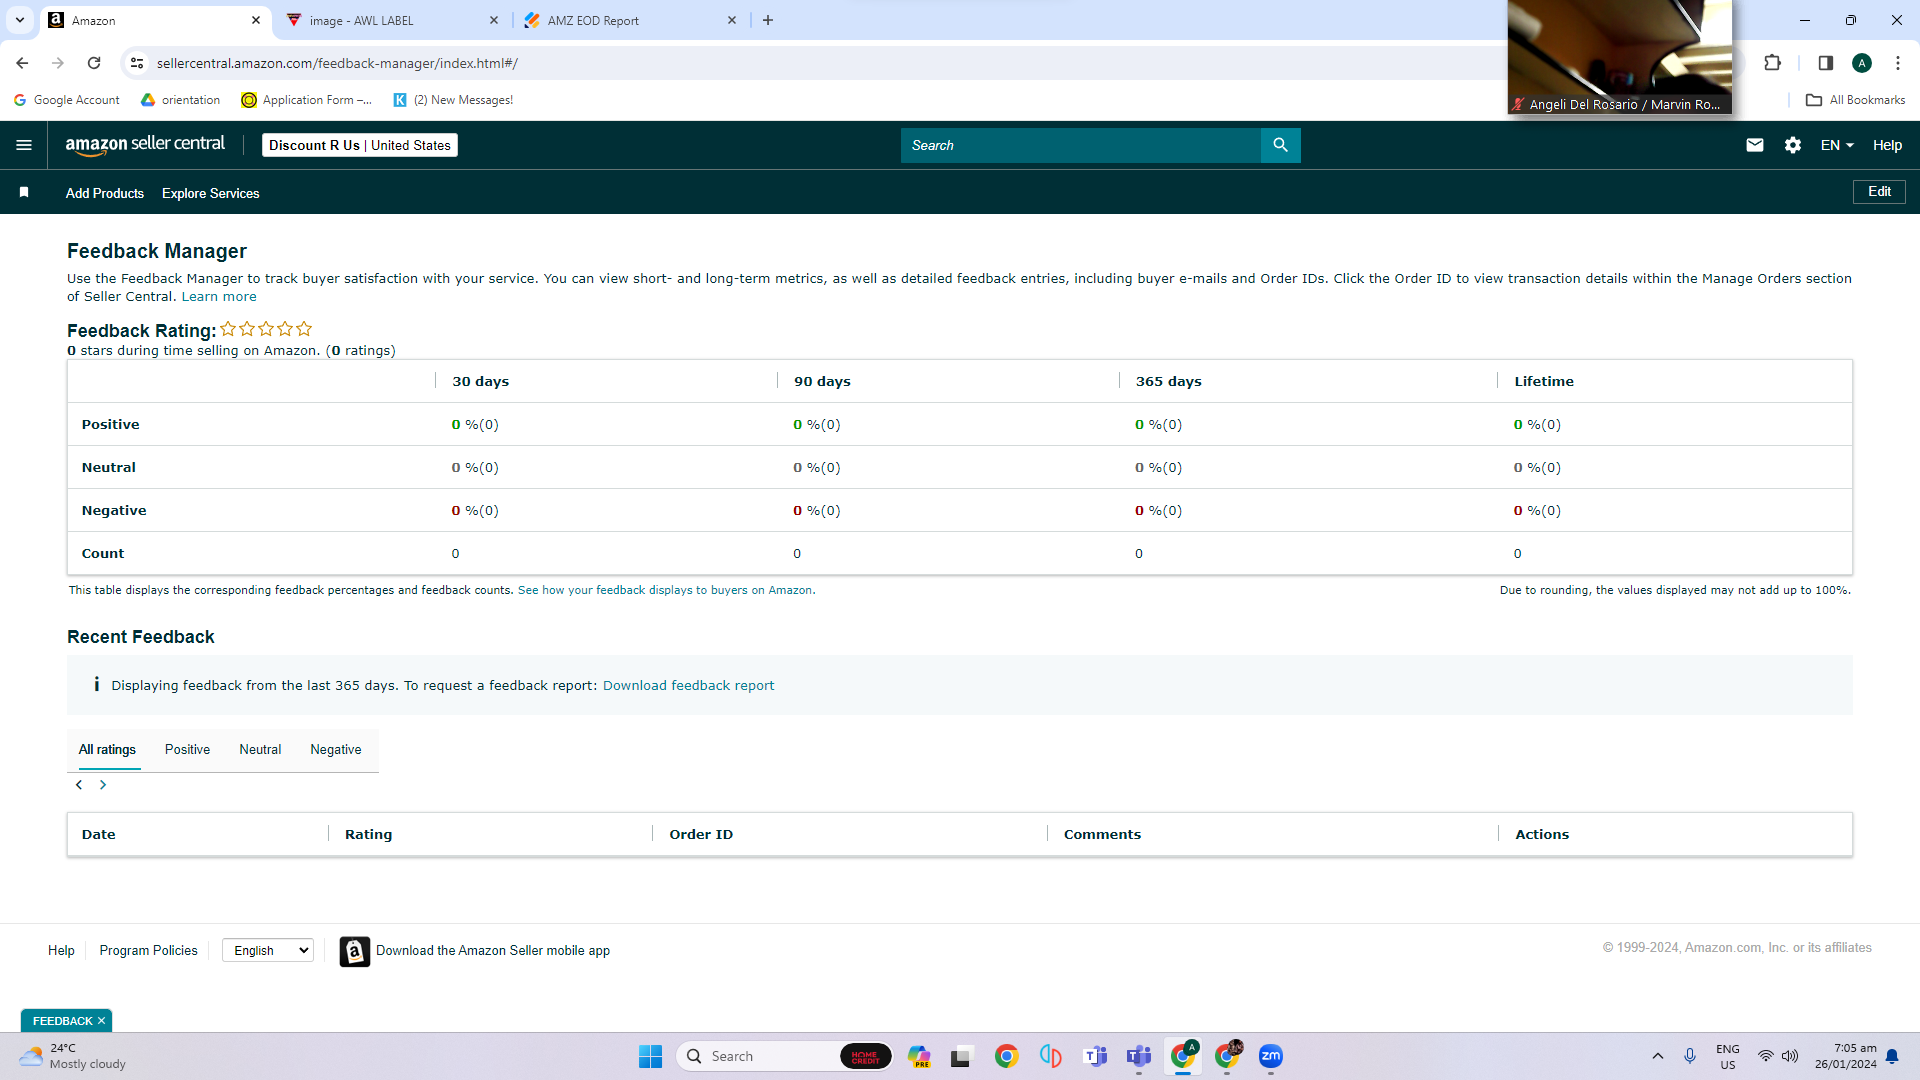1920x1080 pixels.
Task: Click the Seller Central search field
Action: 1081,145
